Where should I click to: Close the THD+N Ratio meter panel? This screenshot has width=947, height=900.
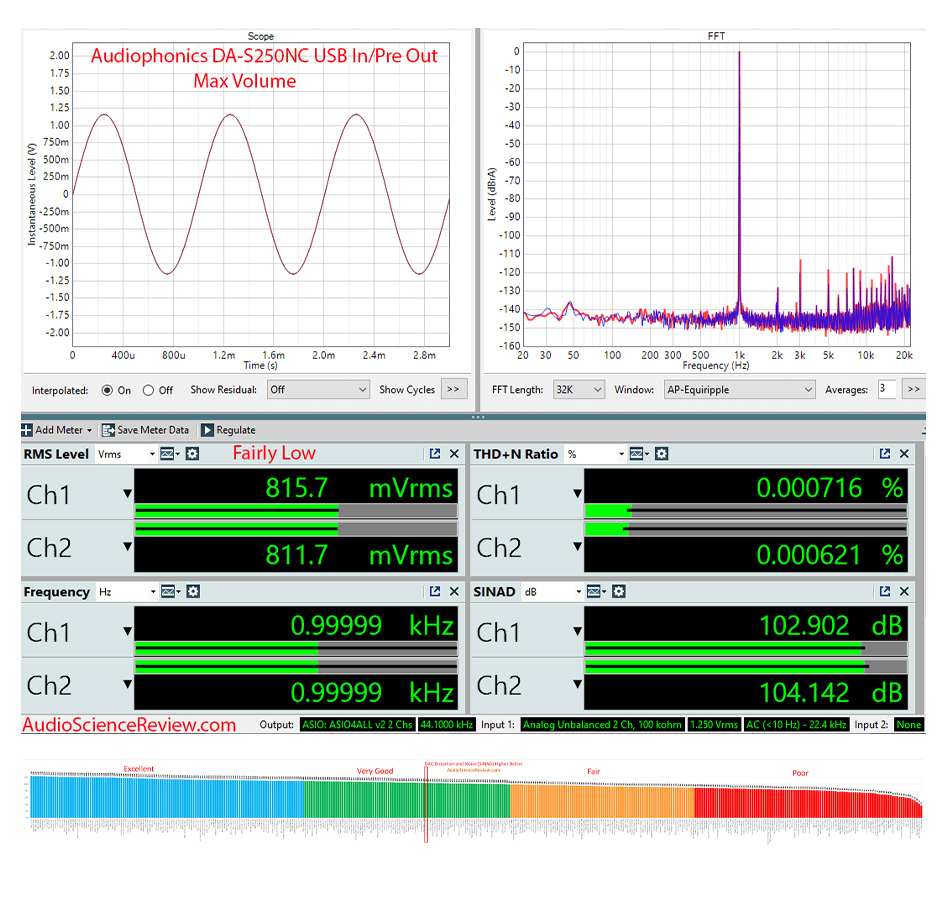902,454
